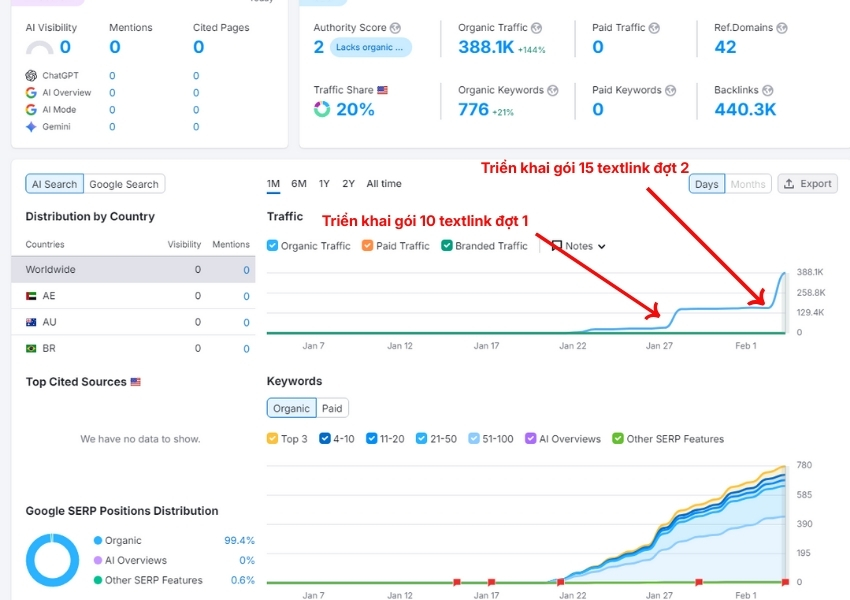Click the Backlinks info icon

pyautogui.click(x=767, y=90)
